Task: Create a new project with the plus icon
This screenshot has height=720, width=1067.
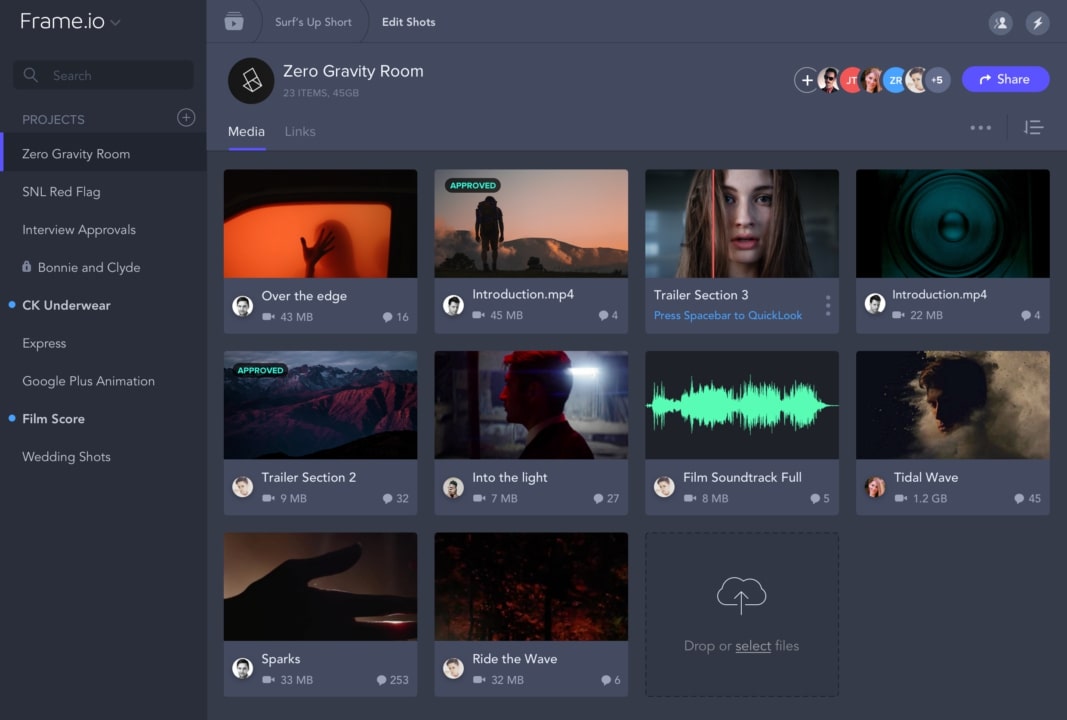Action: point(186,117)
